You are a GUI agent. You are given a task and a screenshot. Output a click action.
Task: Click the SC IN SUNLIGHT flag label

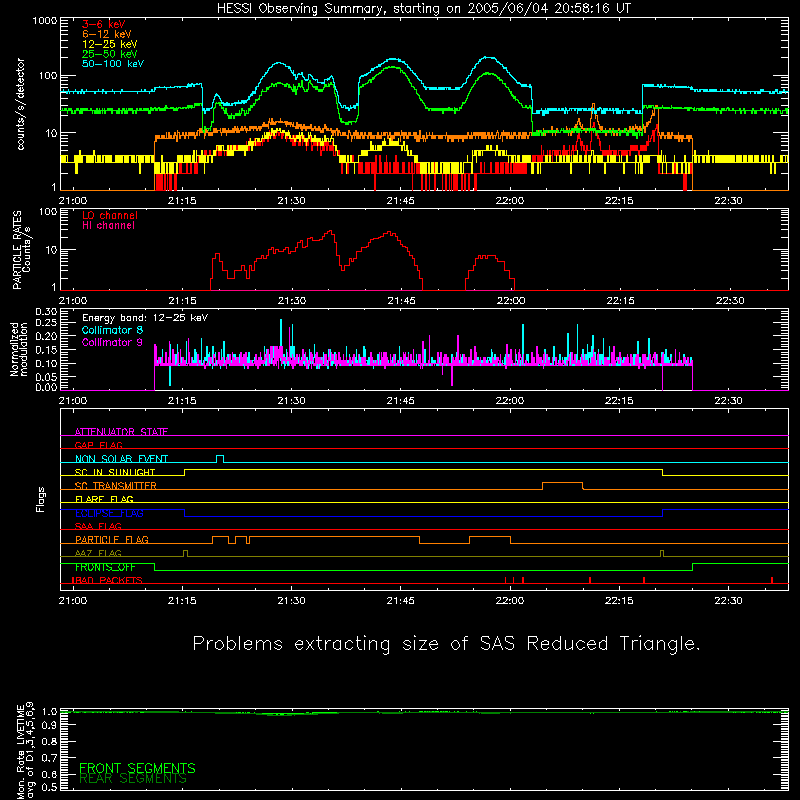pyautogui.click(x=115, y=472)
